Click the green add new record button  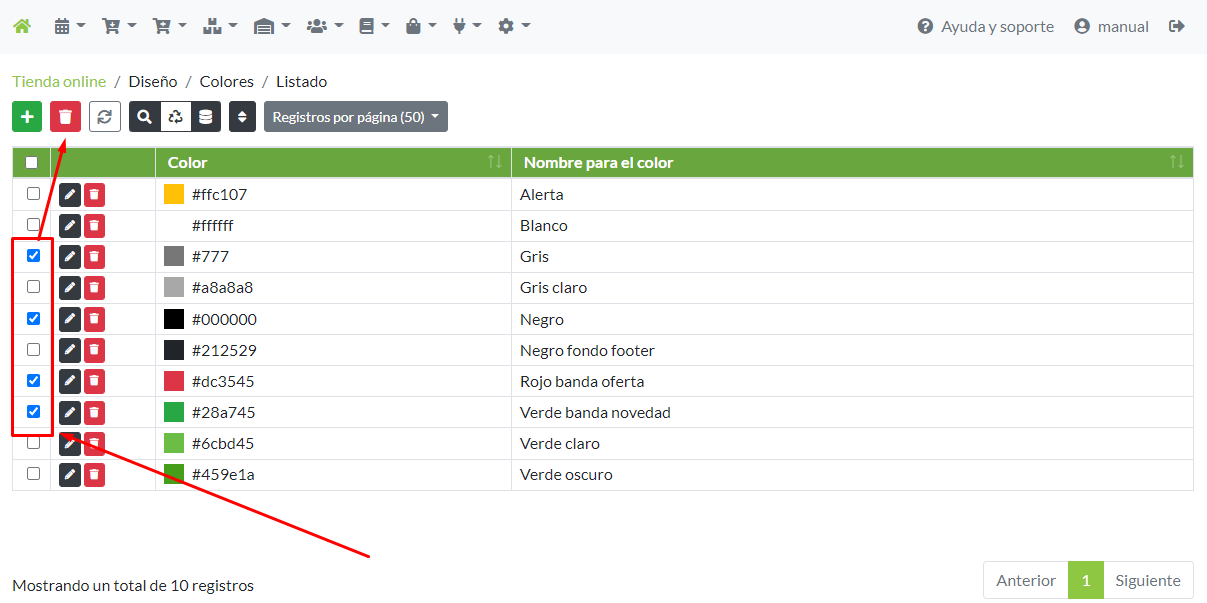(x=27, y=117)
